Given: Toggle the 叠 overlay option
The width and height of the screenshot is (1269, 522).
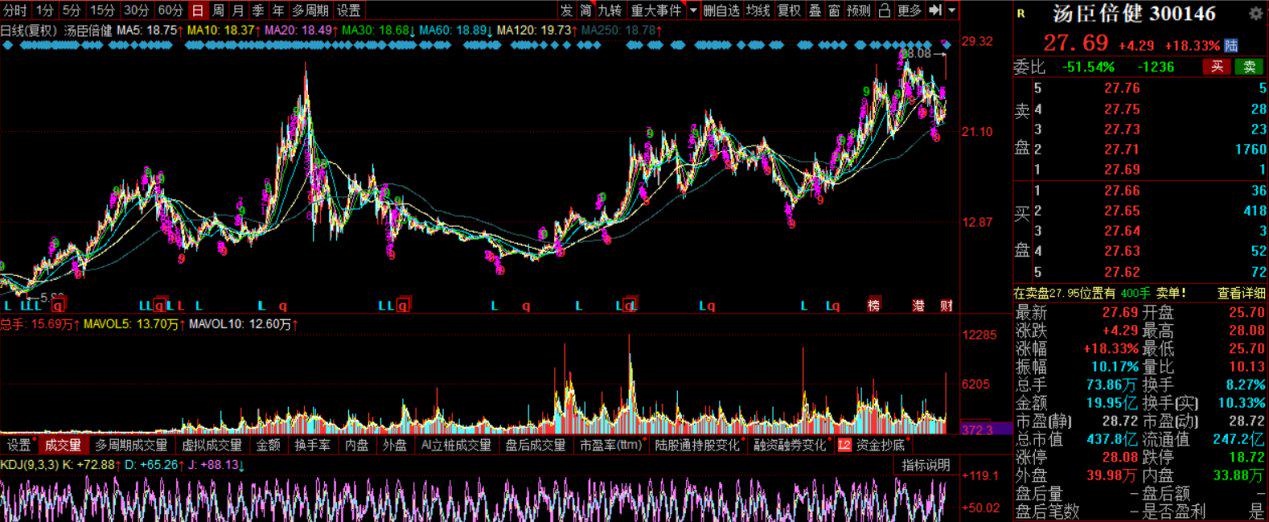Looking at the screenshot, I should 815,11.
